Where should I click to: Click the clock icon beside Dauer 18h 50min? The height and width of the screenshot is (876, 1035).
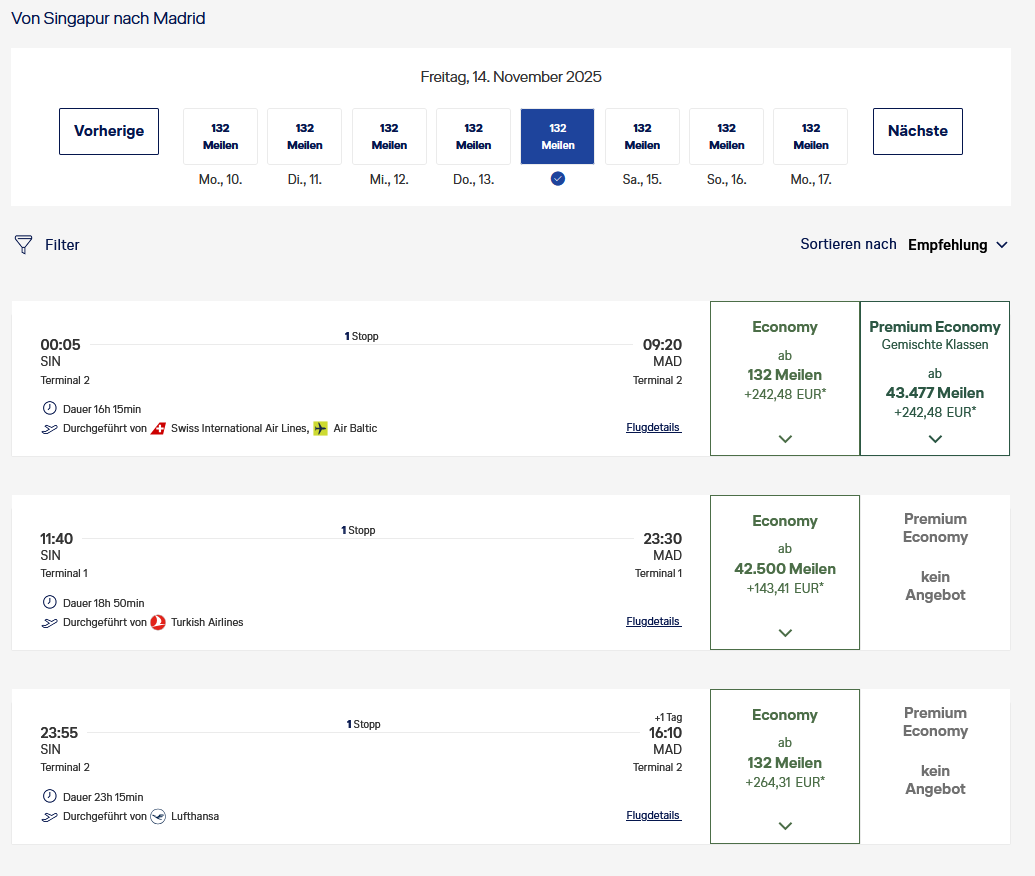click(50, 603)
